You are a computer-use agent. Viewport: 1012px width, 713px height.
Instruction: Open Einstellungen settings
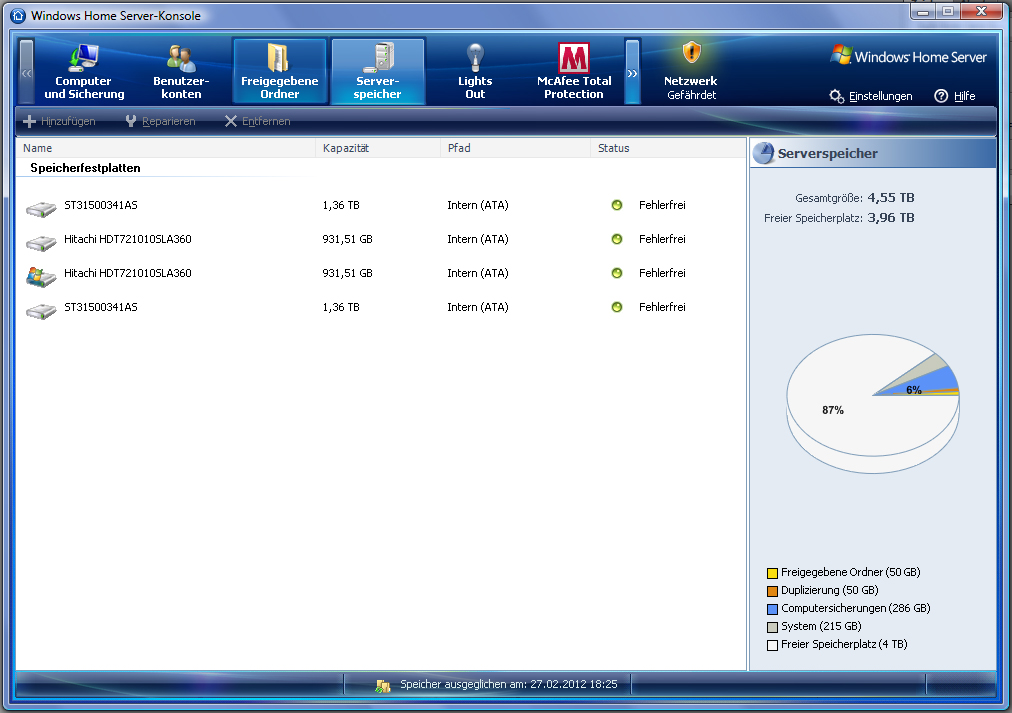coord(871,96)
